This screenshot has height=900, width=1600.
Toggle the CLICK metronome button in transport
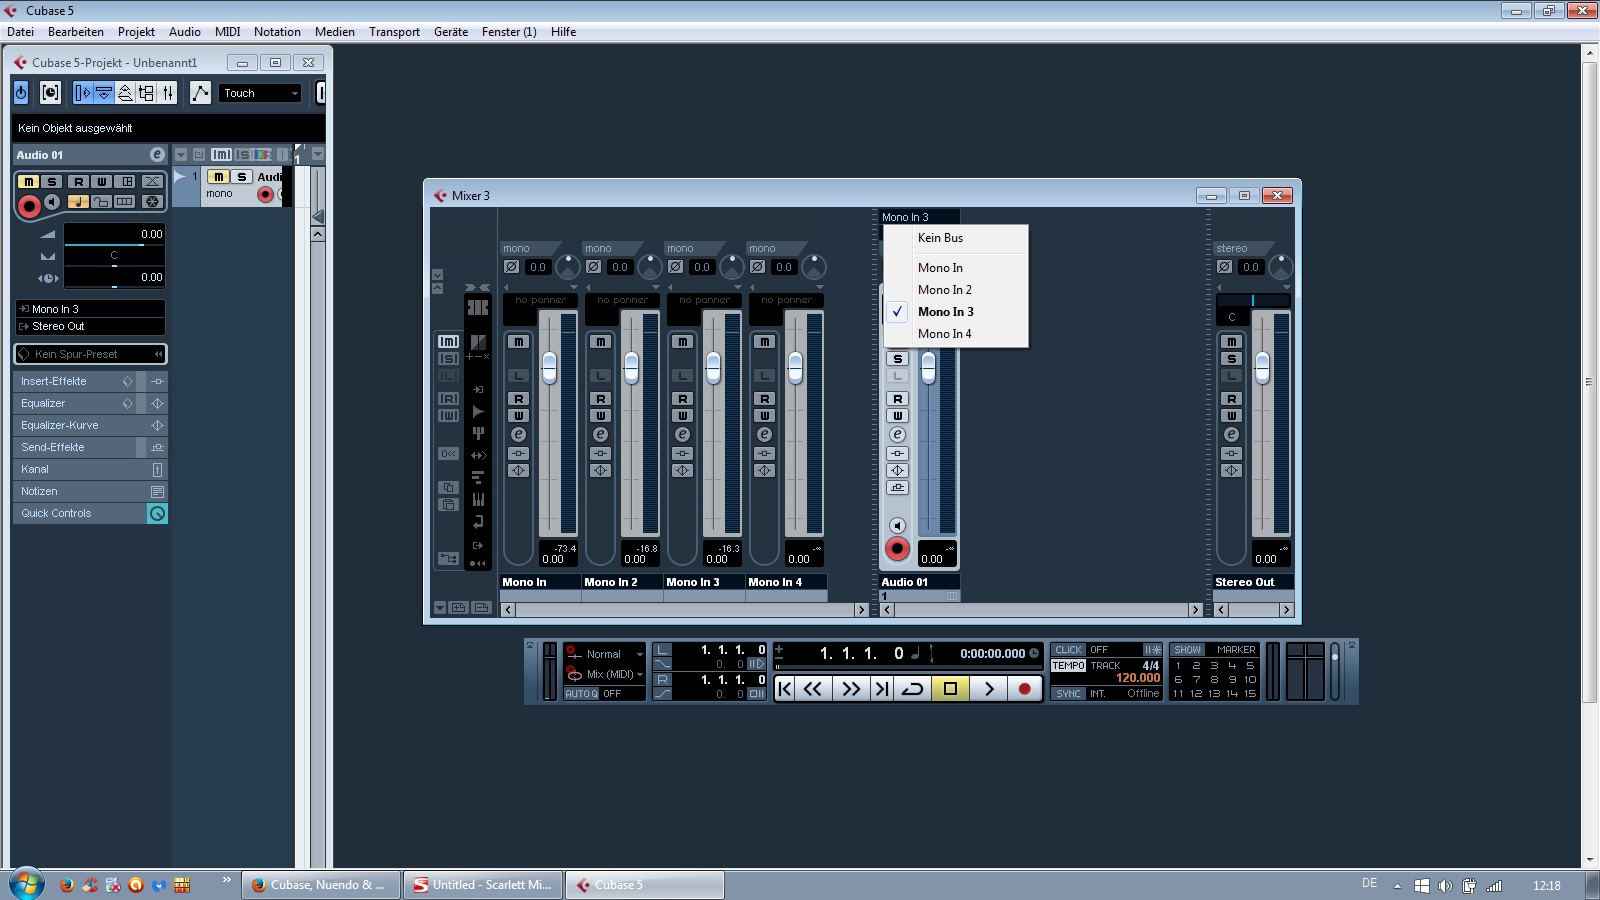(1068, 650)
